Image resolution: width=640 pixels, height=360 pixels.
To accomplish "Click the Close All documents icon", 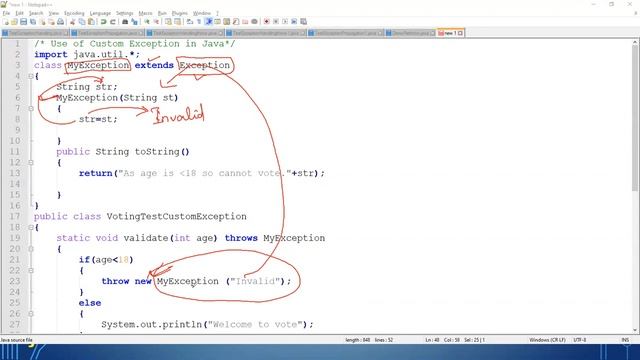I will click(x=51, y=21).
